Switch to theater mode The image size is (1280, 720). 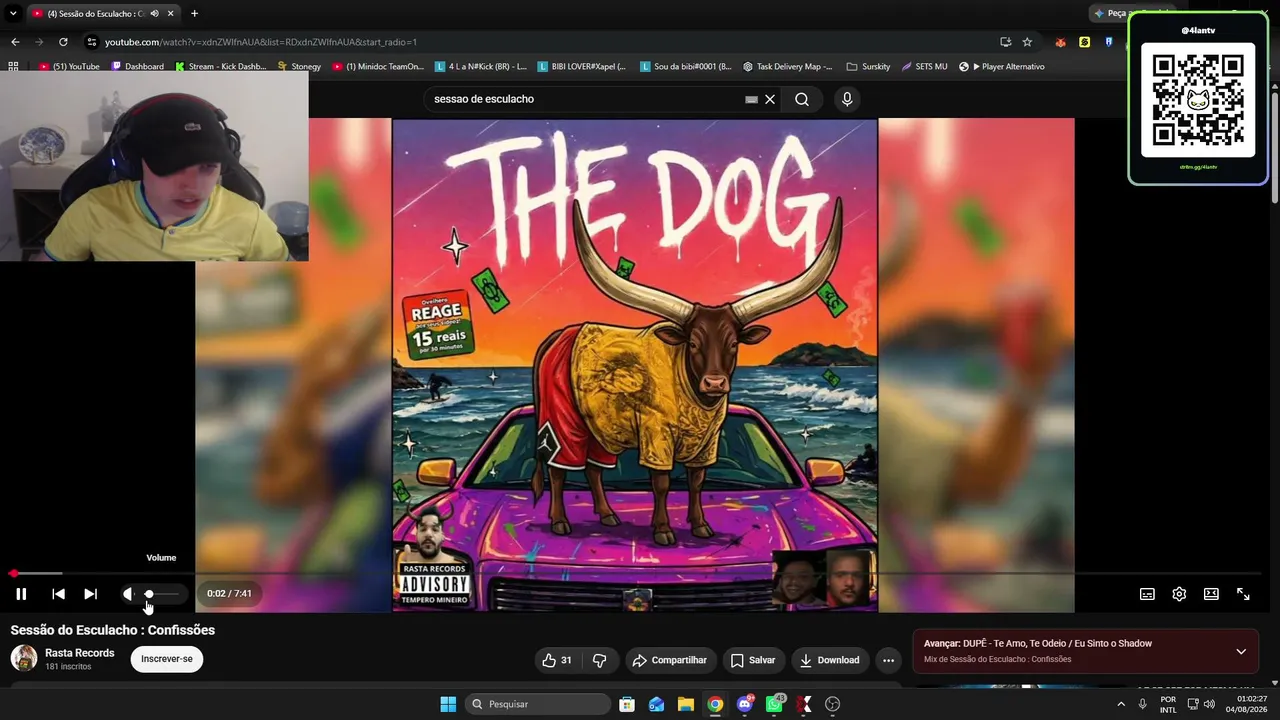pyautogui.click(x=1211, y=594)
